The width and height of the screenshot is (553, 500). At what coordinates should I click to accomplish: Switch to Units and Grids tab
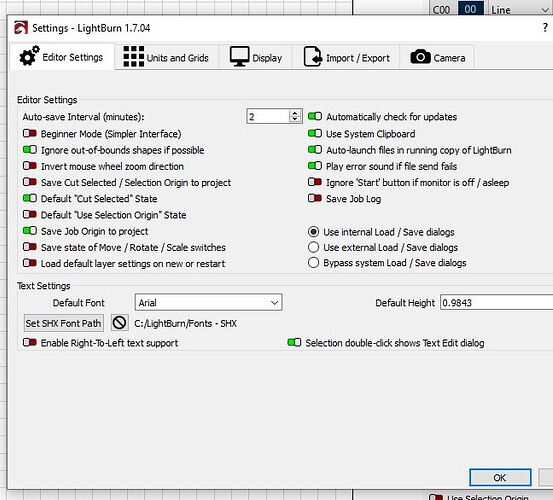tap(166, 57)
